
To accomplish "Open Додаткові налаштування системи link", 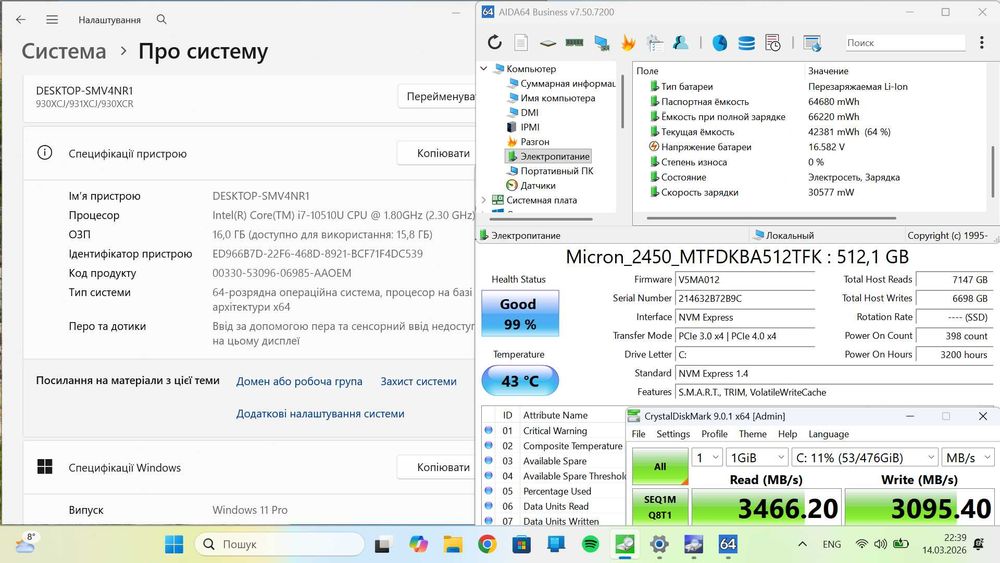I will 320,413.
